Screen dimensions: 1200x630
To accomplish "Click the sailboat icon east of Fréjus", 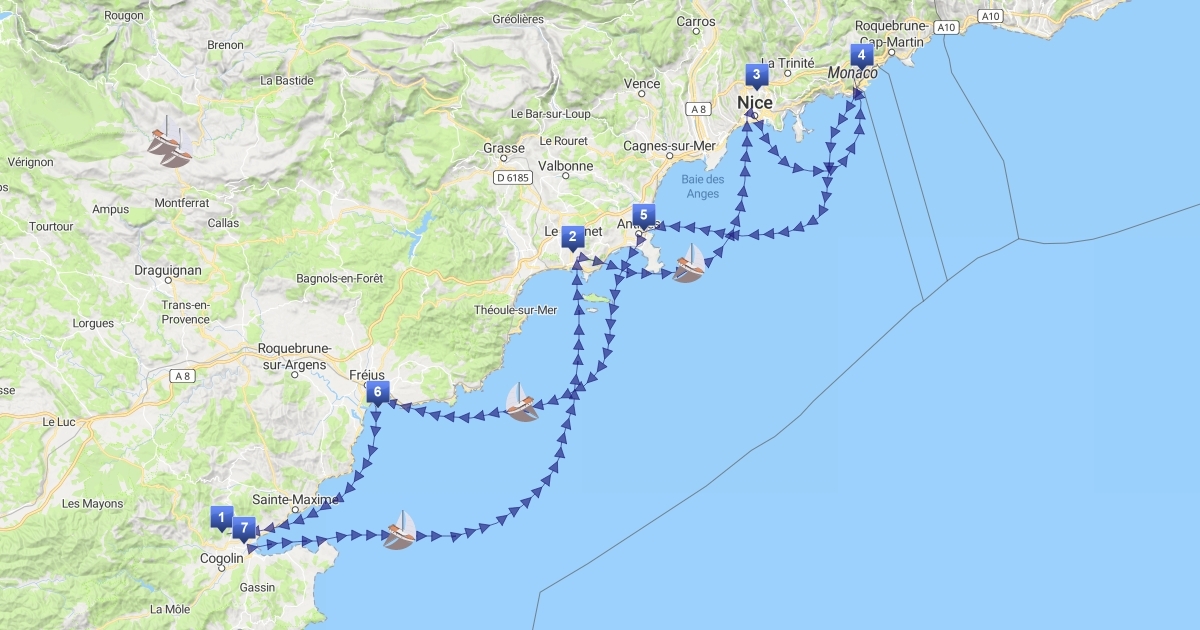I will (x=522, y=402).
